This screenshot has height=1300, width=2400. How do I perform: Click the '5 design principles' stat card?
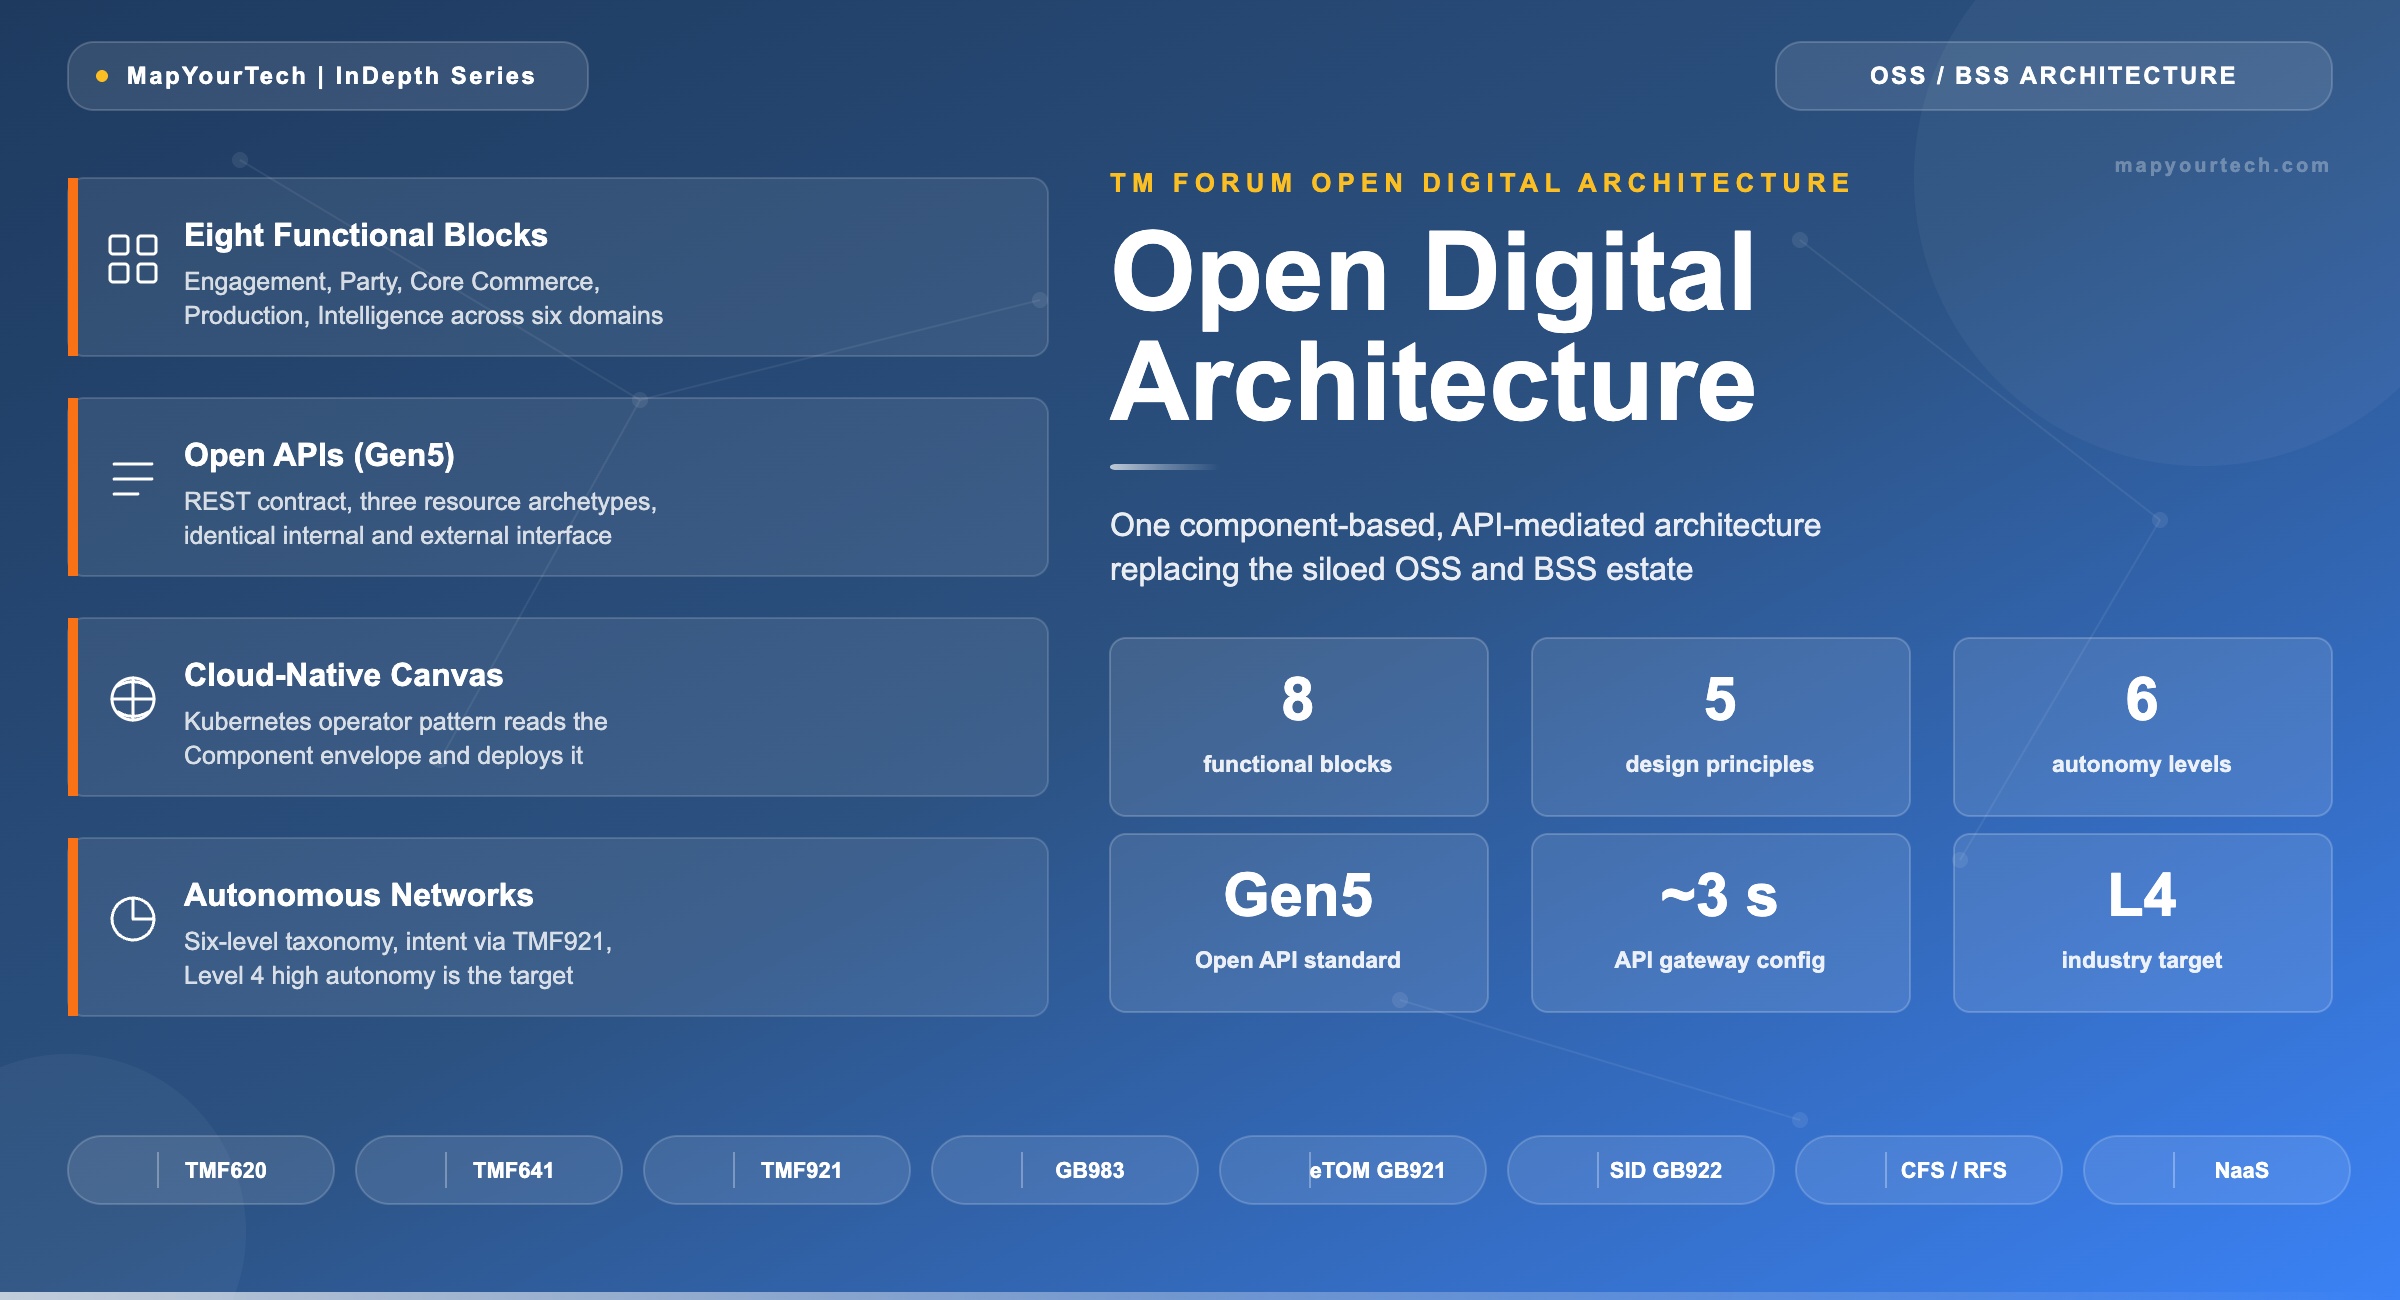(1721, 727)
